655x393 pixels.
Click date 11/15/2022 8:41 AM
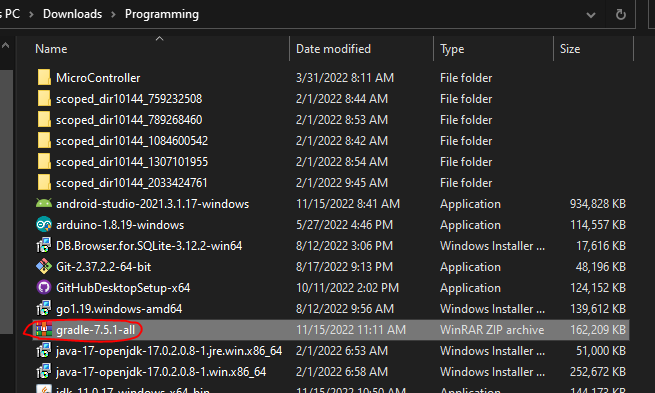(x=348, y=204)
